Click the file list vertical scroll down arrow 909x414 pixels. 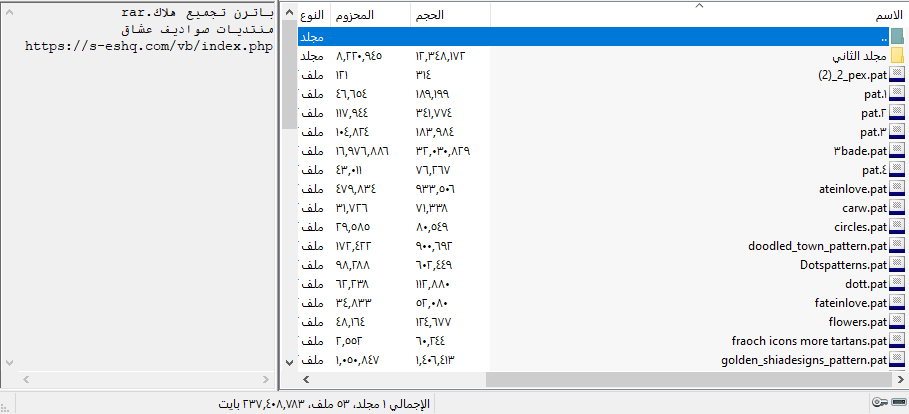(290, 362)
